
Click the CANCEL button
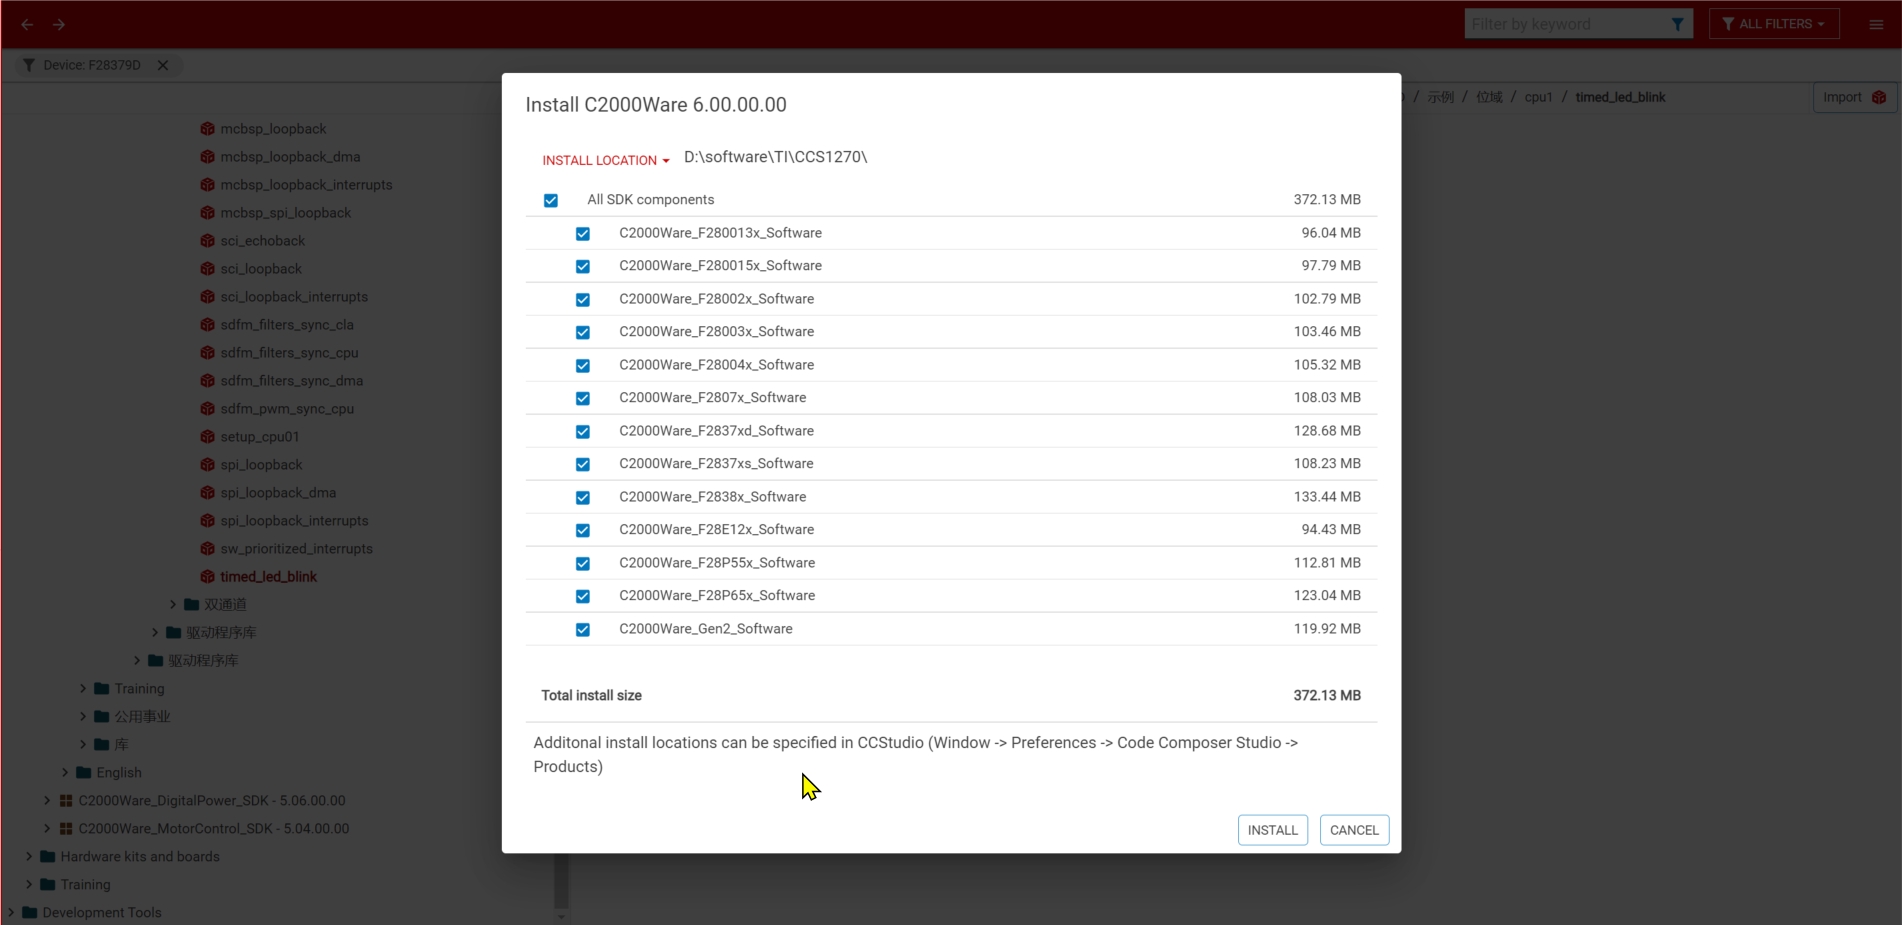click(x=1354, y=830)
